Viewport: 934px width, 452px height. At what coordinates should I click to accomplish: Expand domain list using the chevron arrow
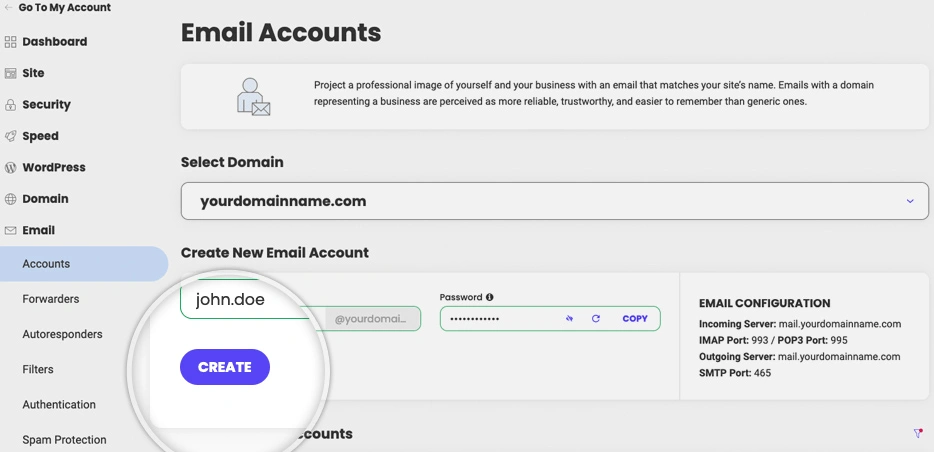pyautogui.click(x=910, y=201)
